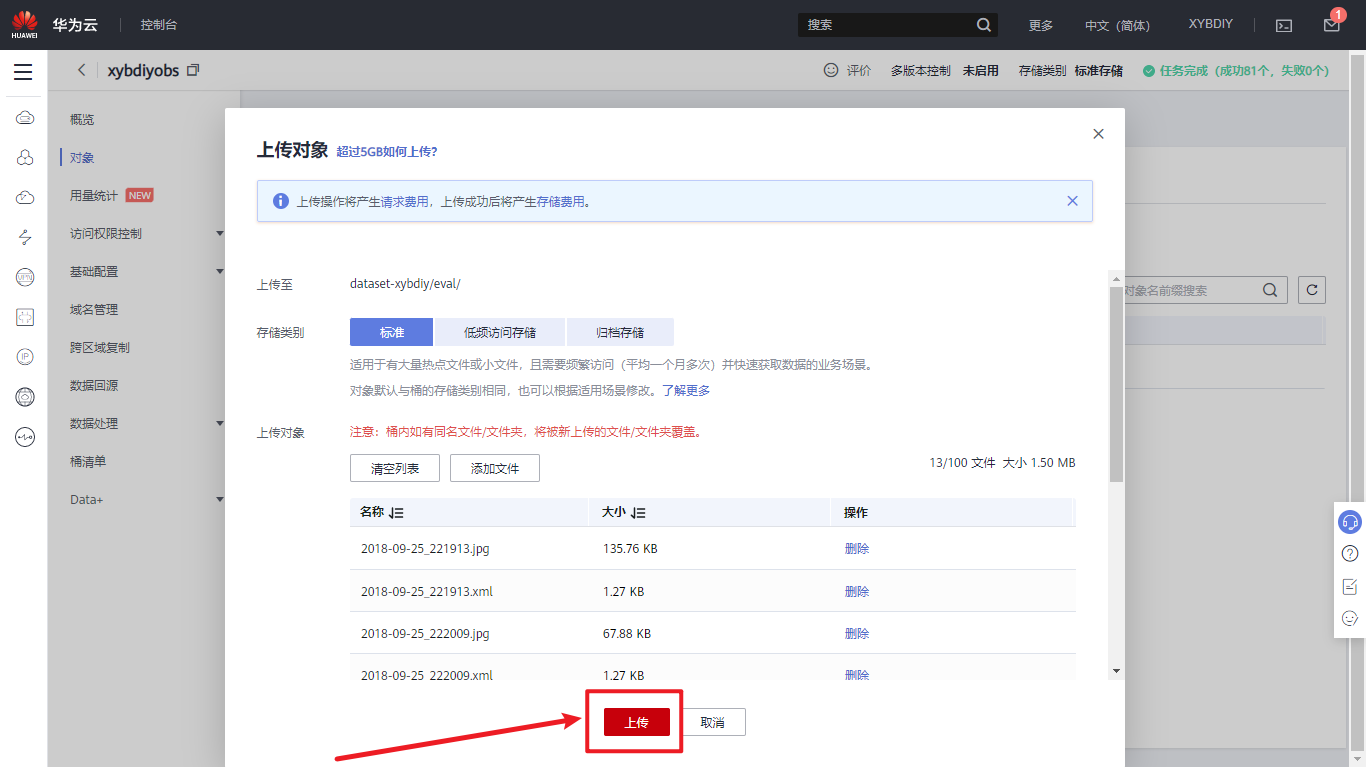Viewport: 1366px width, 767px height.
Task: Click the 取消 button
Action: 712,722
